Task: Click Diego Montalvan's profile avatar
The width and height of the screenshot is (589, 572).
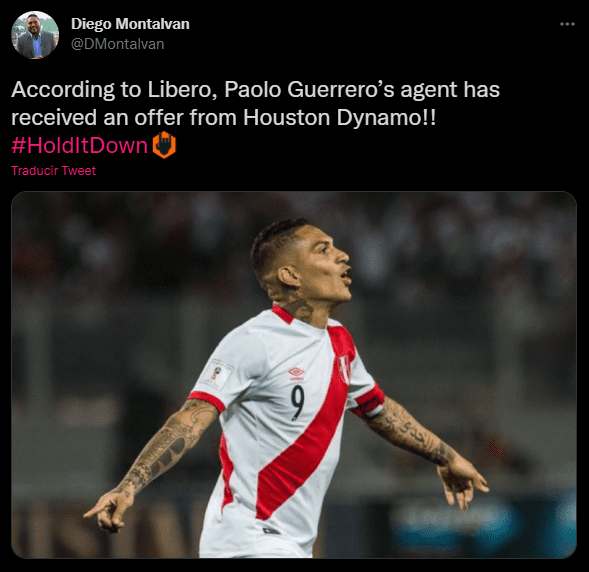Action: pos(35,35)
